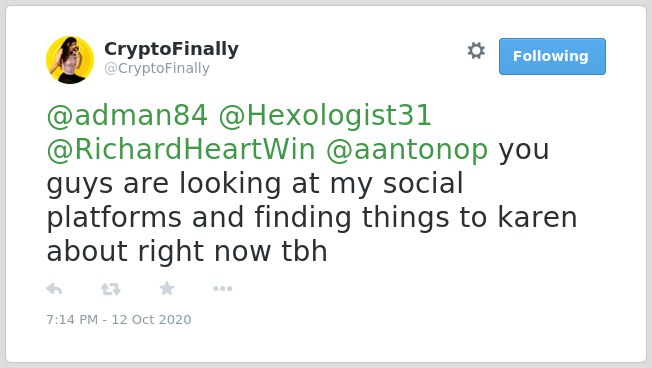The width and height of the screenshot is (652, 368).
Task: Open the gray @CryptoFinally handle
Action: [157, 68]
